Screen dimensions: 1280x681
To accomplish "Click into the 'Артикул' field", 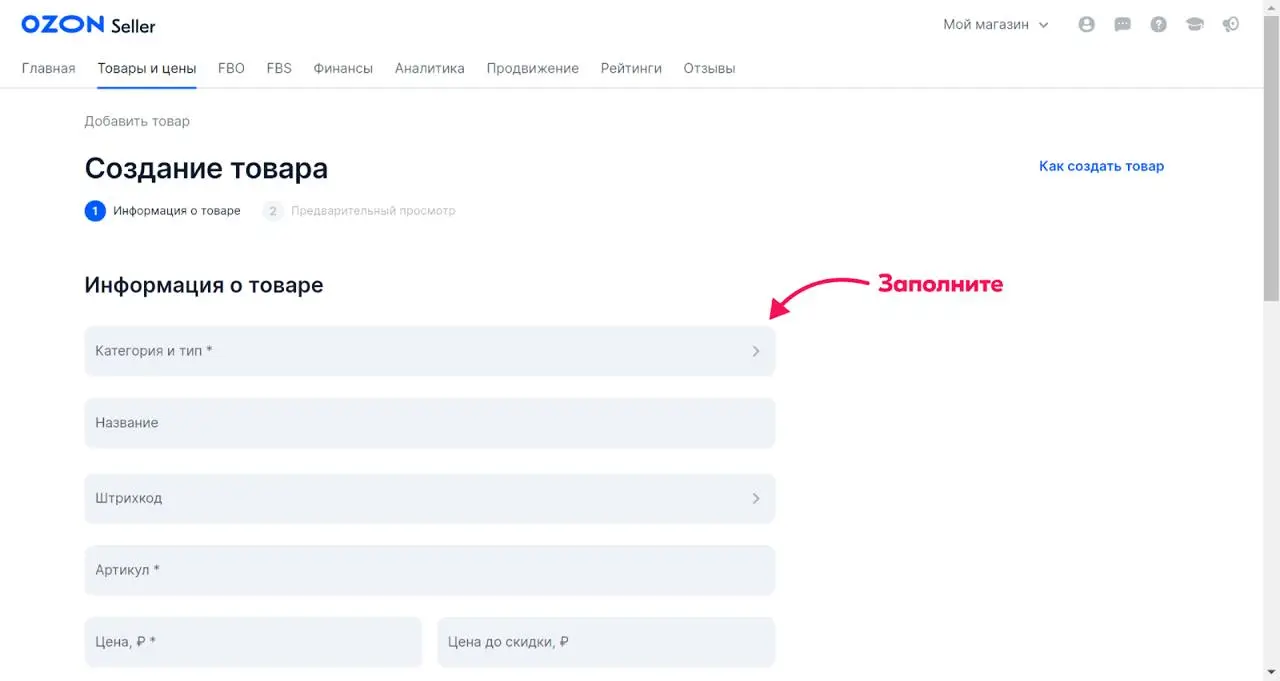I will (429, 570).
